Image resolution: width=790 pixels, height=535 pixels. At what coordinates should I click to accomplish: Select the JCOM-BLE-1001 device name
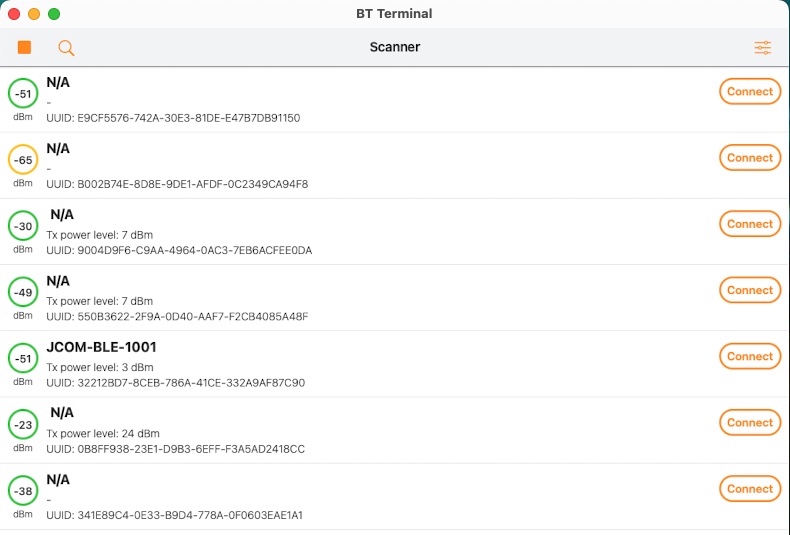101,347
